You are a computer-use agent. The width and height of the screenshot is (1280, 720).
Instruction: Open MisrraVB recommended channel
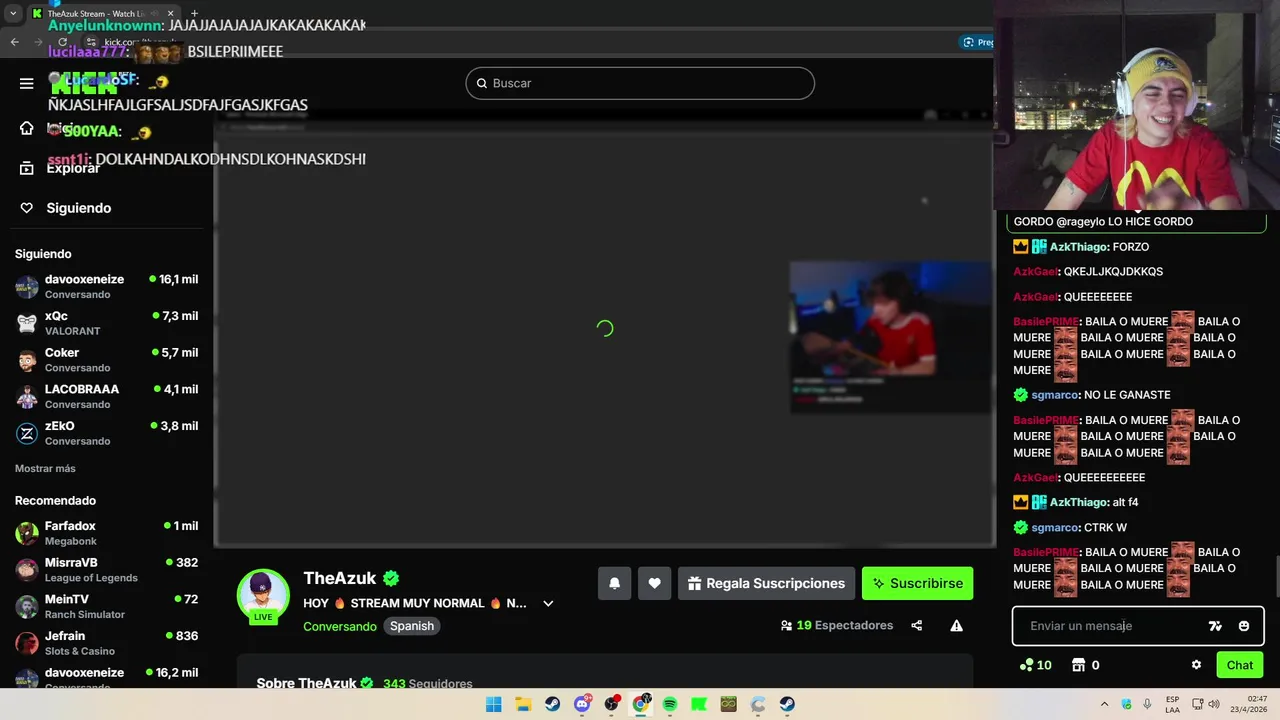pos(106,570)
